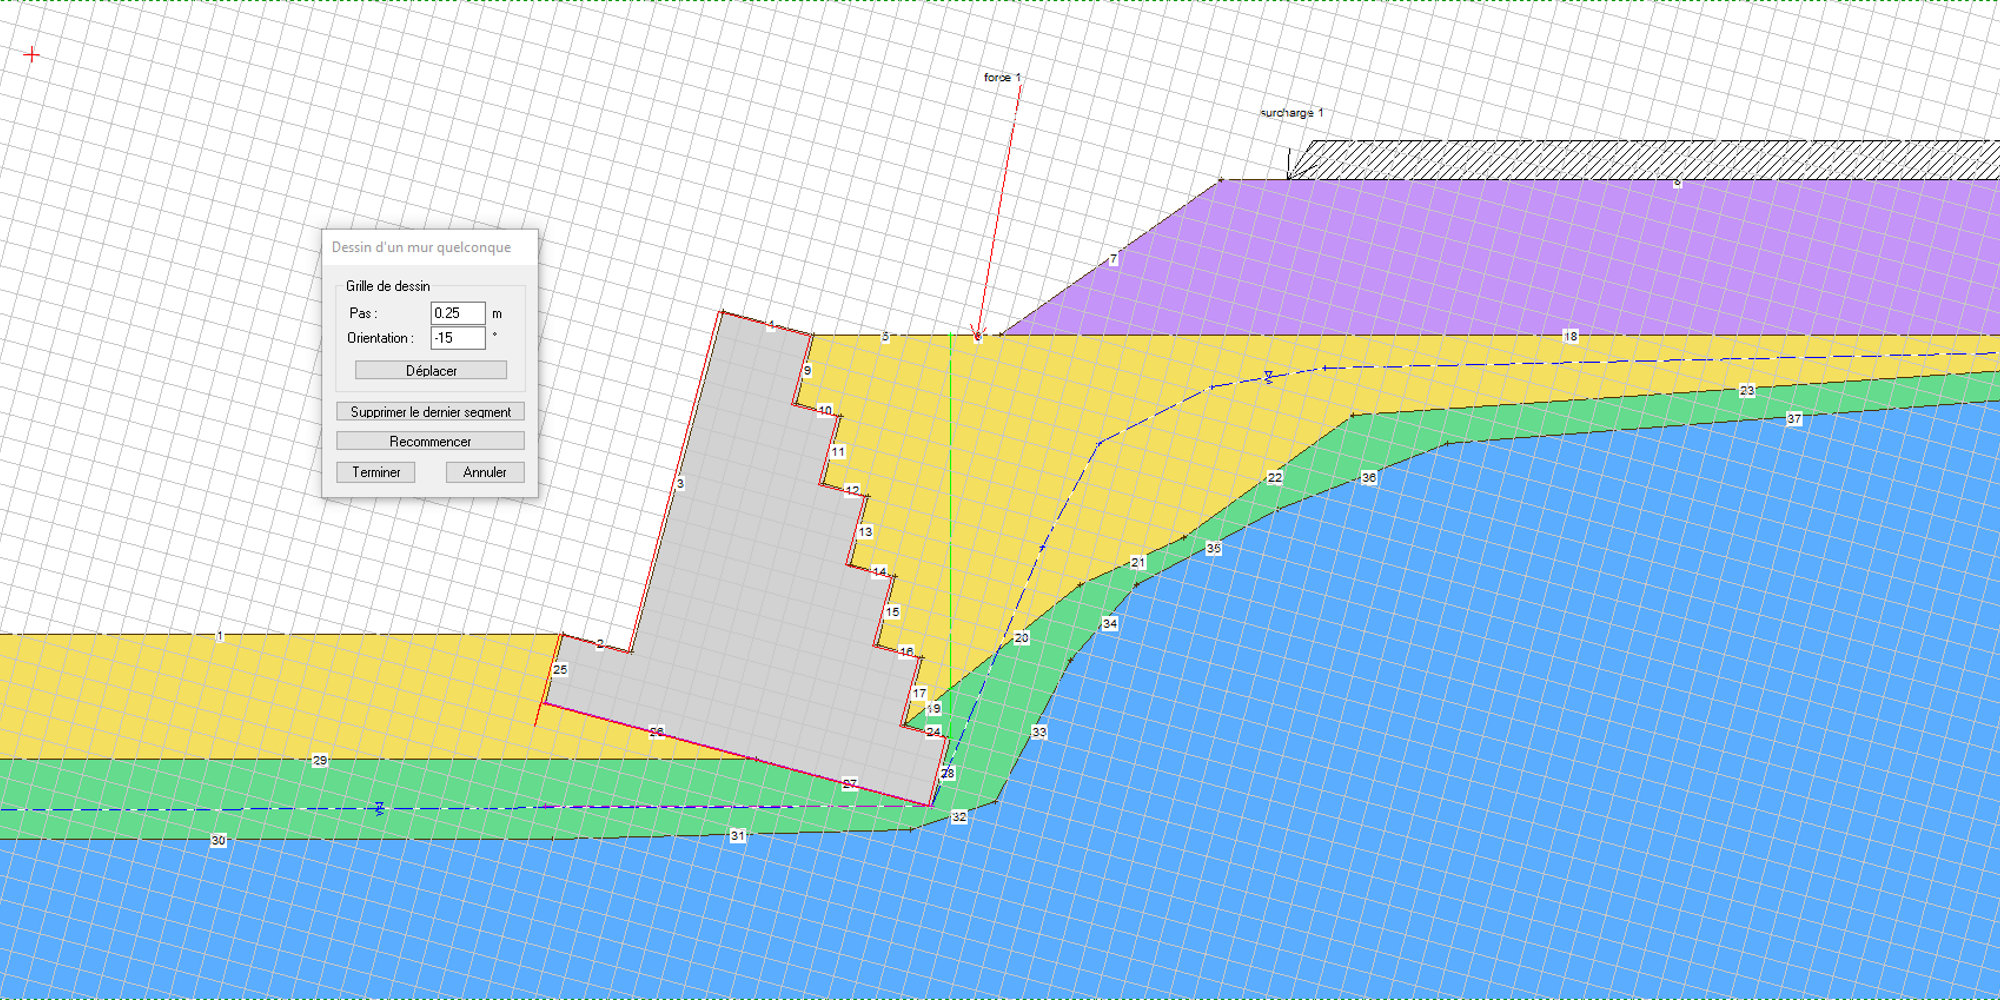Click the water table symbol in the yellow layer
This screenshot has width=2000, height=1000.
point(1269,377)
